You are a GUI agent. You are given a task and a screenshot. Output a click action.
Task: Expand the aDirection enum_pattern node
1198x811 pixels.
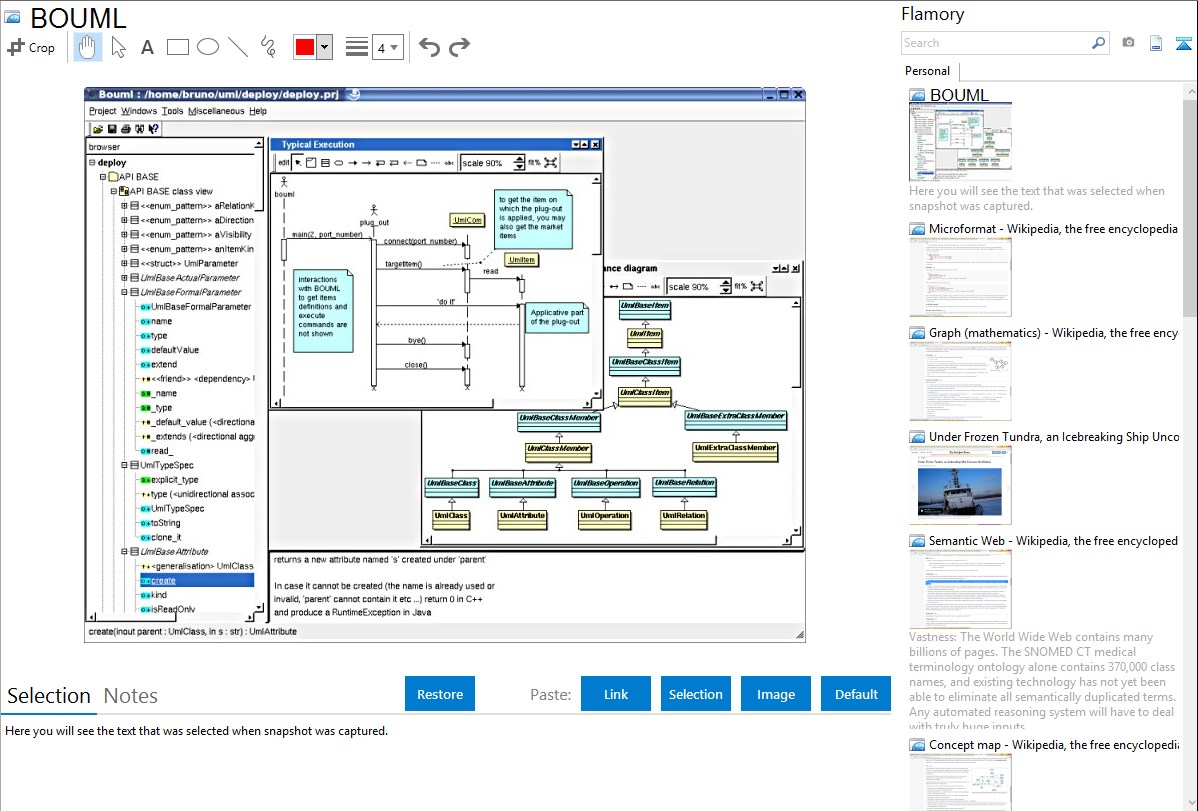pos(124,221)
